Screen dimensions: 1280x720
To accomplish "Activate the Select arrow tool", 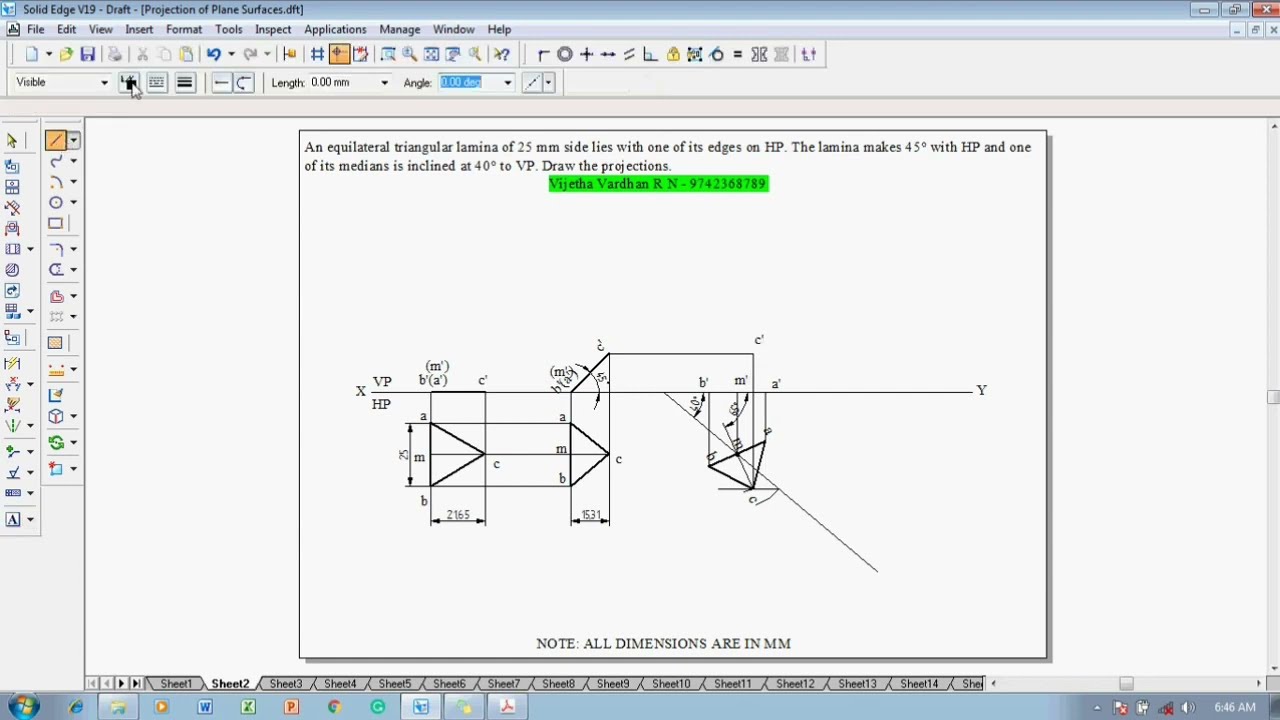I will [x=12, y=141].
